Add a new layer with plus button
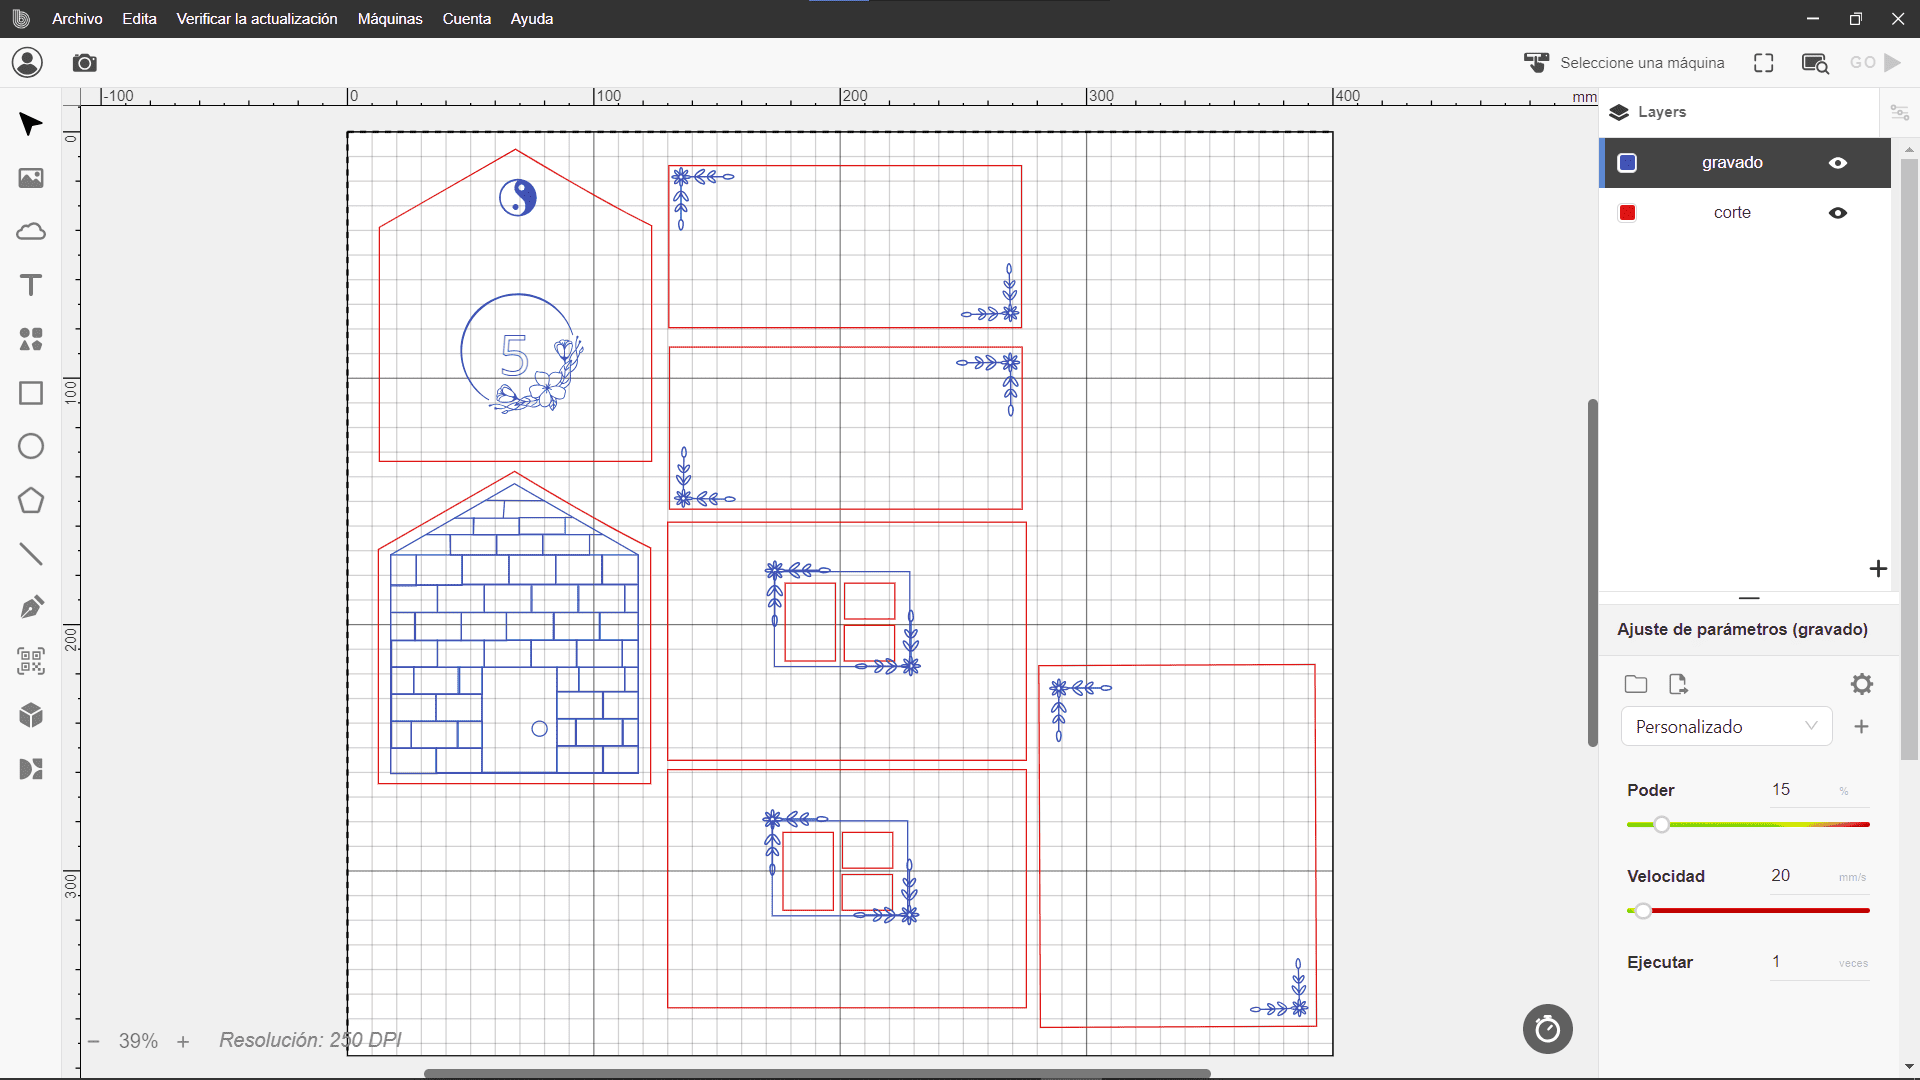Viewport: 1920px width, 1080px height. click(x=1878, y=569)
